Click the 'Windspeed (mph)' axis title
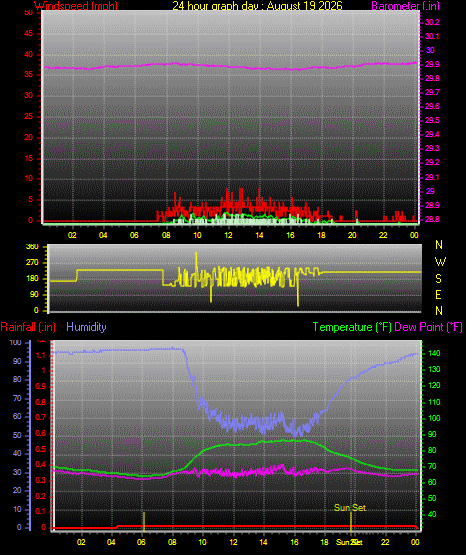The image size is (466, 555). (76, 6)
